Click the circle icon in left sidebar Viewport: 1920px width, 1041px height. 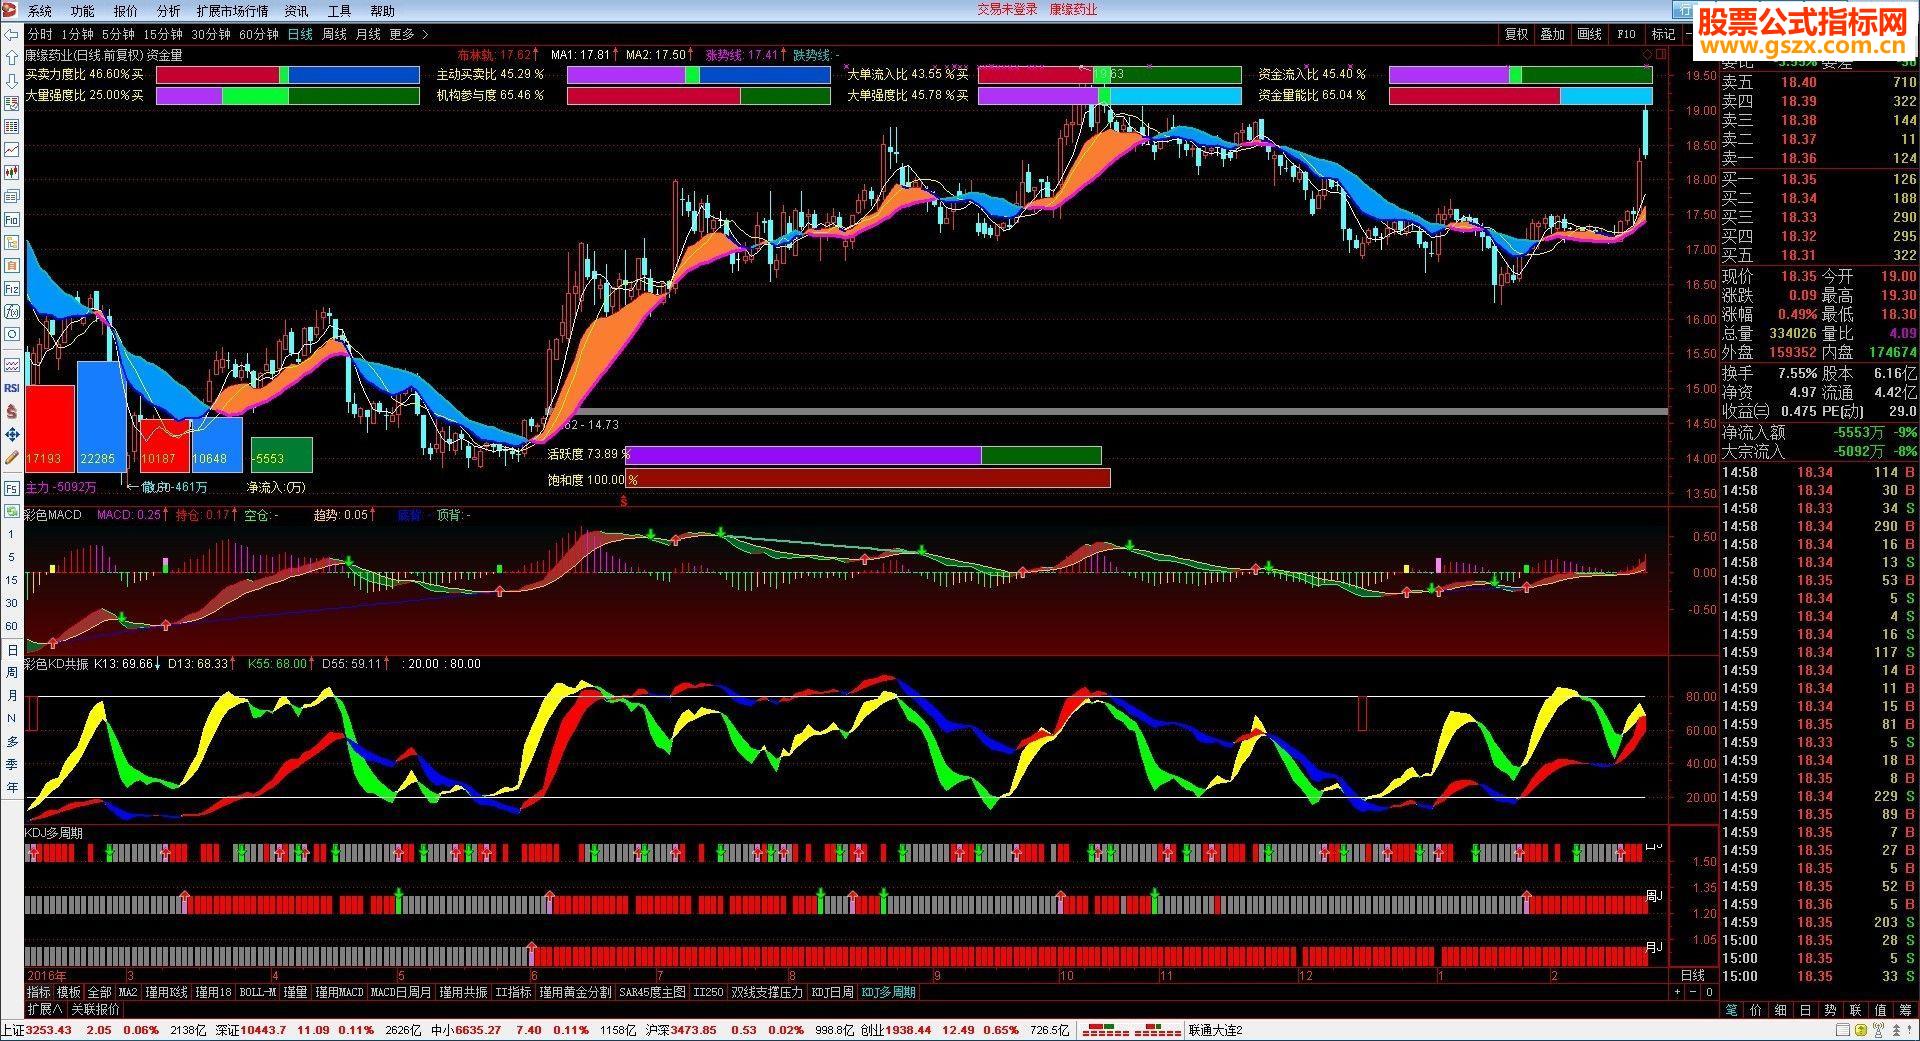[11, 335]
